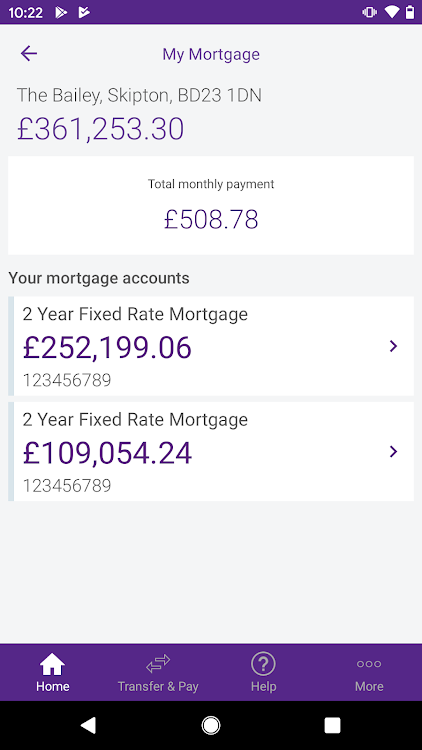Select the Transfer & Pay arrows icon
This screenshot has height=750, width=422.
158,664
